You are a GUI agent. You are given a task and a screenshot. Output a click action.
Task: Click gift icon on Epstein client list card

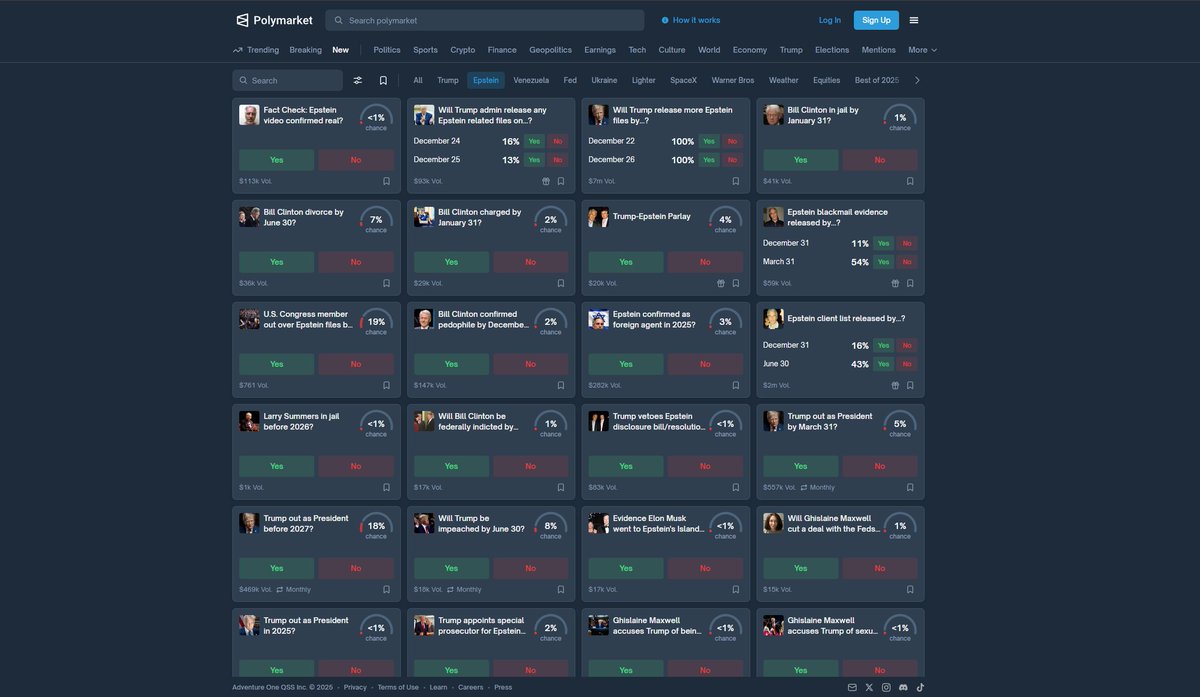[895, 385]
